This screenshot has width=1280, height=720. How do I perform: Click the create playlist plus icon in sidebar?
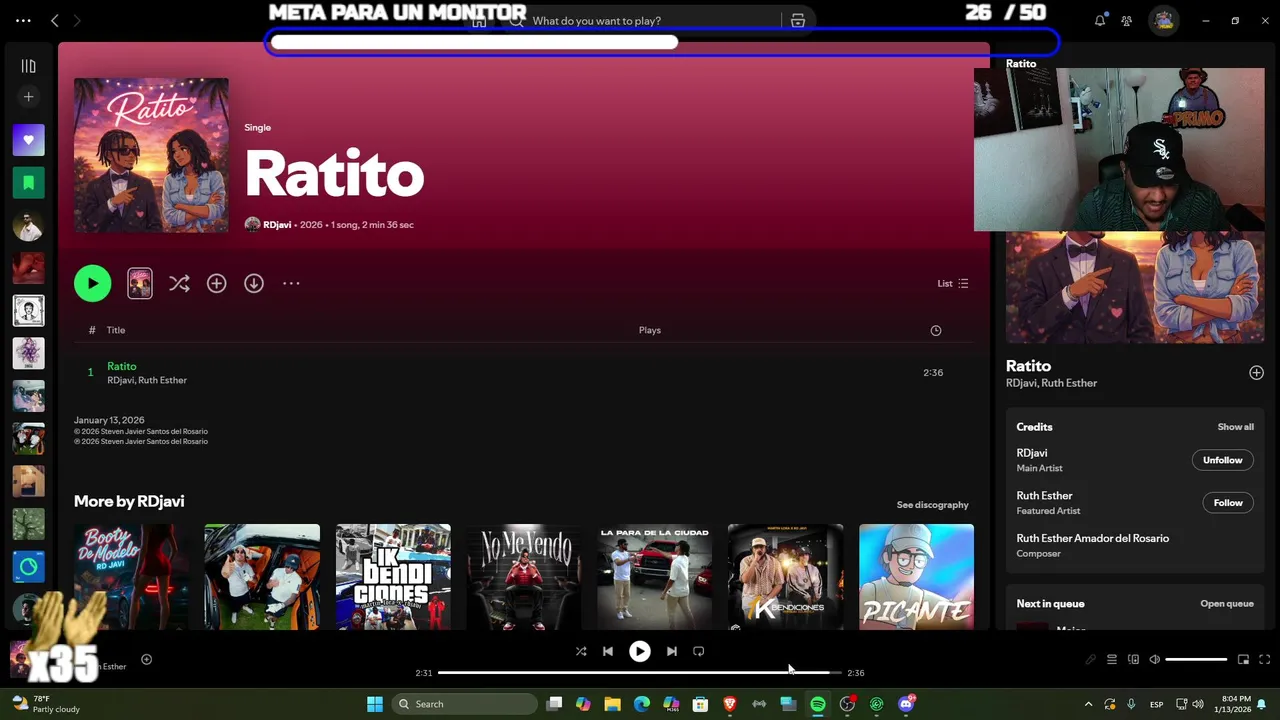click(28, 97)
